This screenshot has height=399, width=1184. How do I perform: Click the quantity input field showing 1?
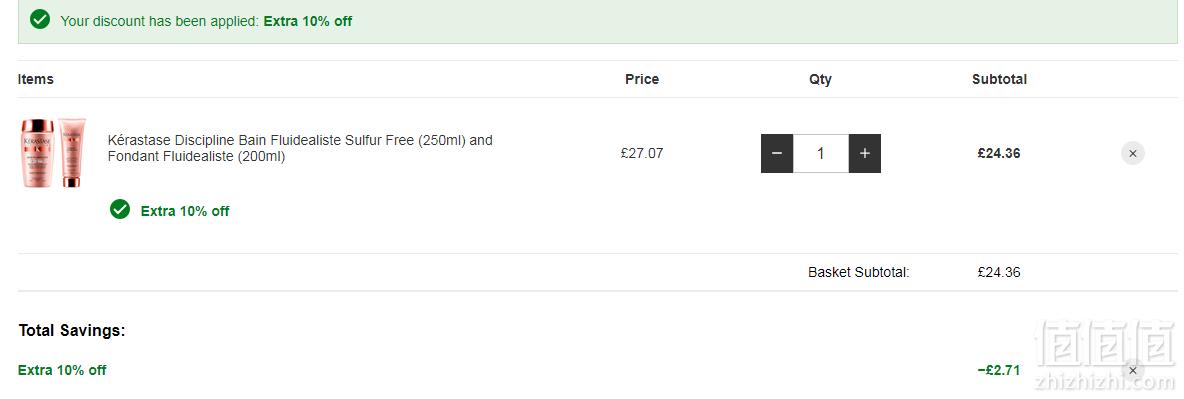coord(821,153)
